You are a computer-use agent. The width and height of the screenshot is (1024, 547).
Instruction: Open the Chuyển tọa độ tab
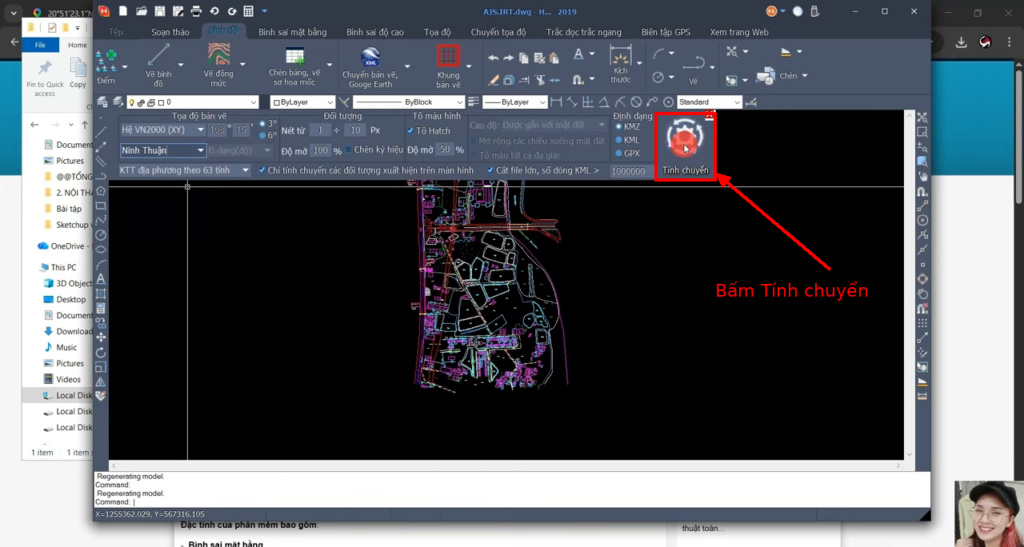click(x=498, y=32)
